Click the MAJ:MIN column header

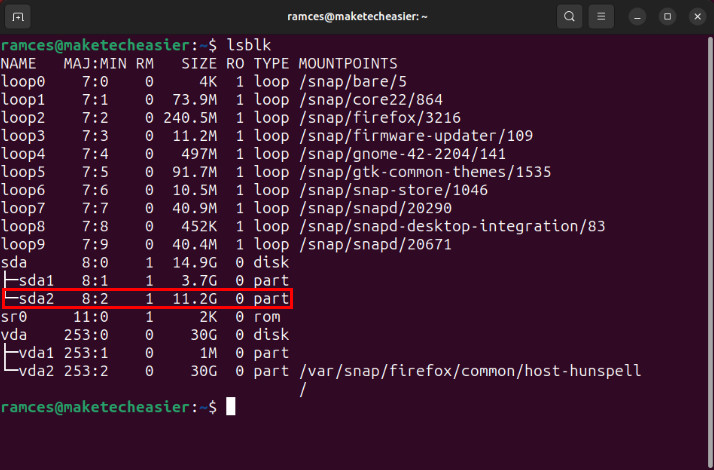pyautogui.click(x=95, y=64)
